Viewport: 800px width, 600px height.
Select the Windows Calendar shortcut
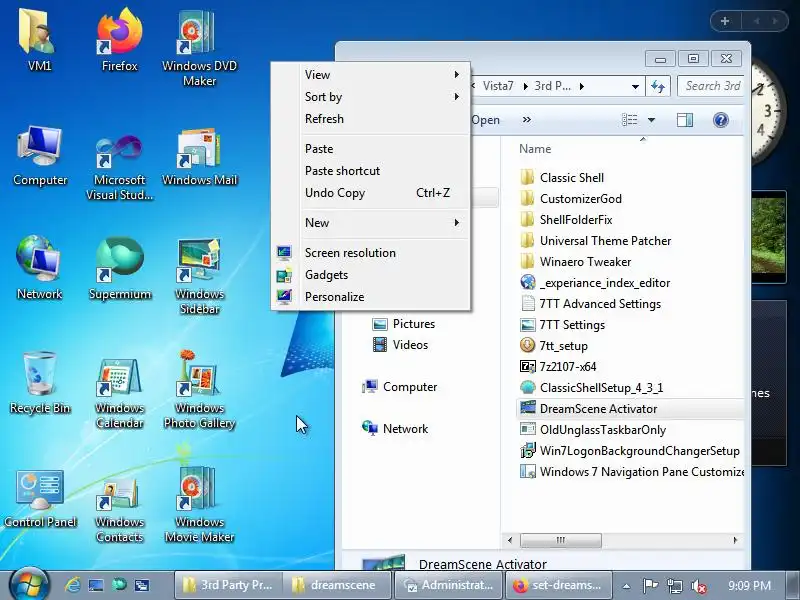(x=119, y=392)
